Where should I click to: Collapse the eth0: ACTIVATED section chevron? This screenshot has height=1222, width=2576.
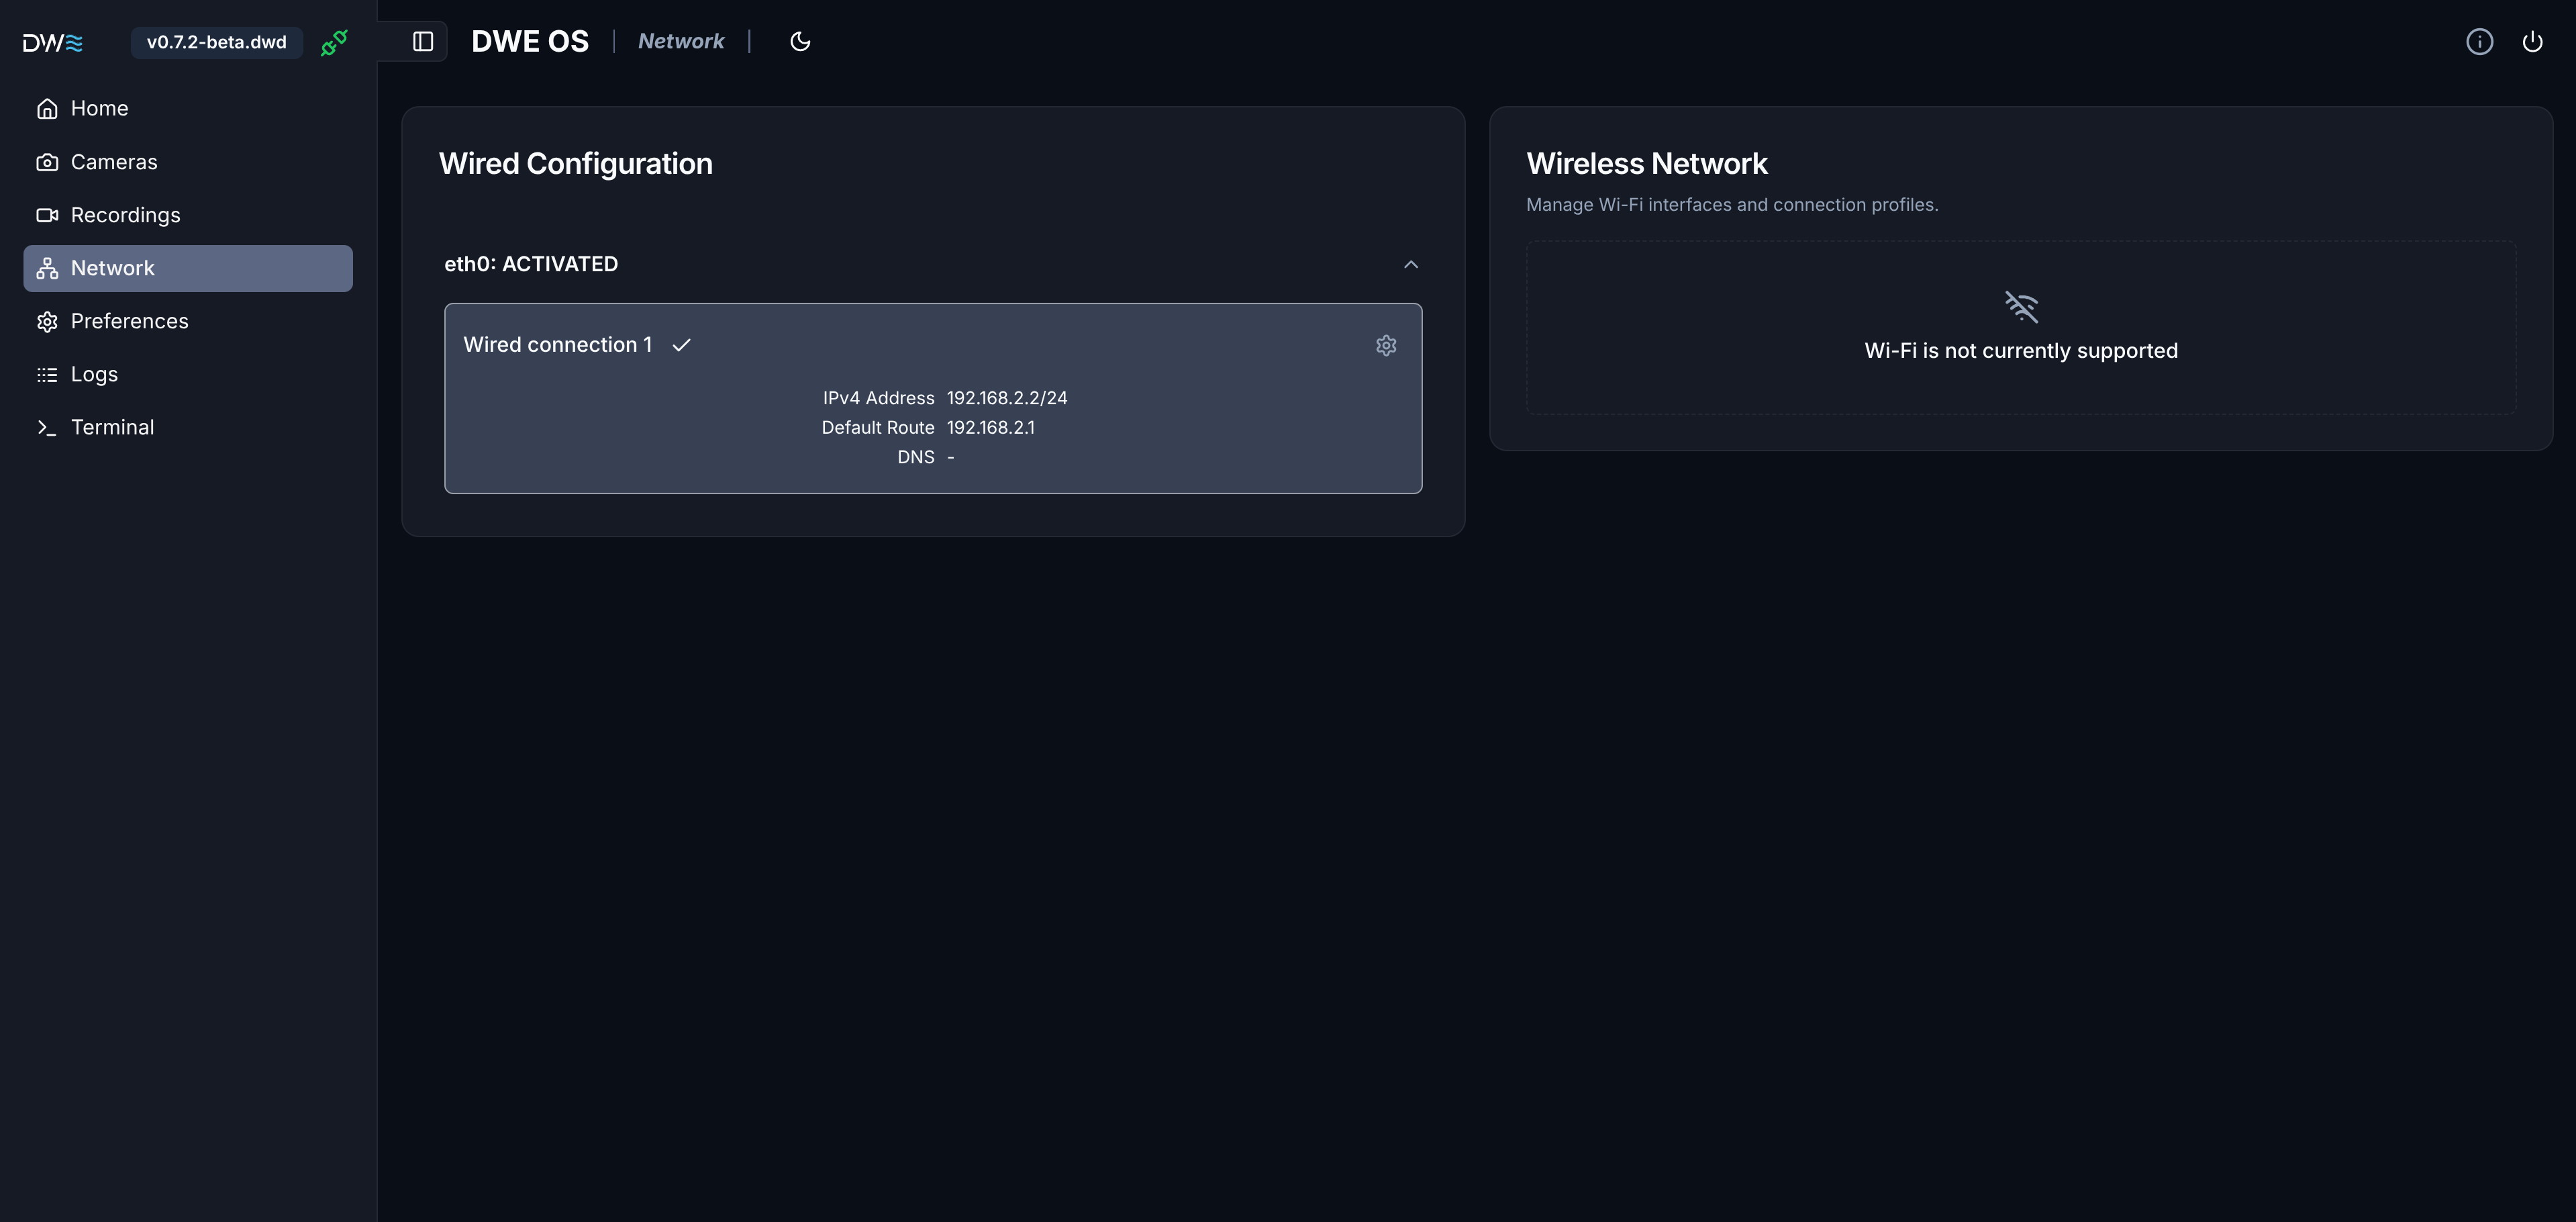[1411, 264]
